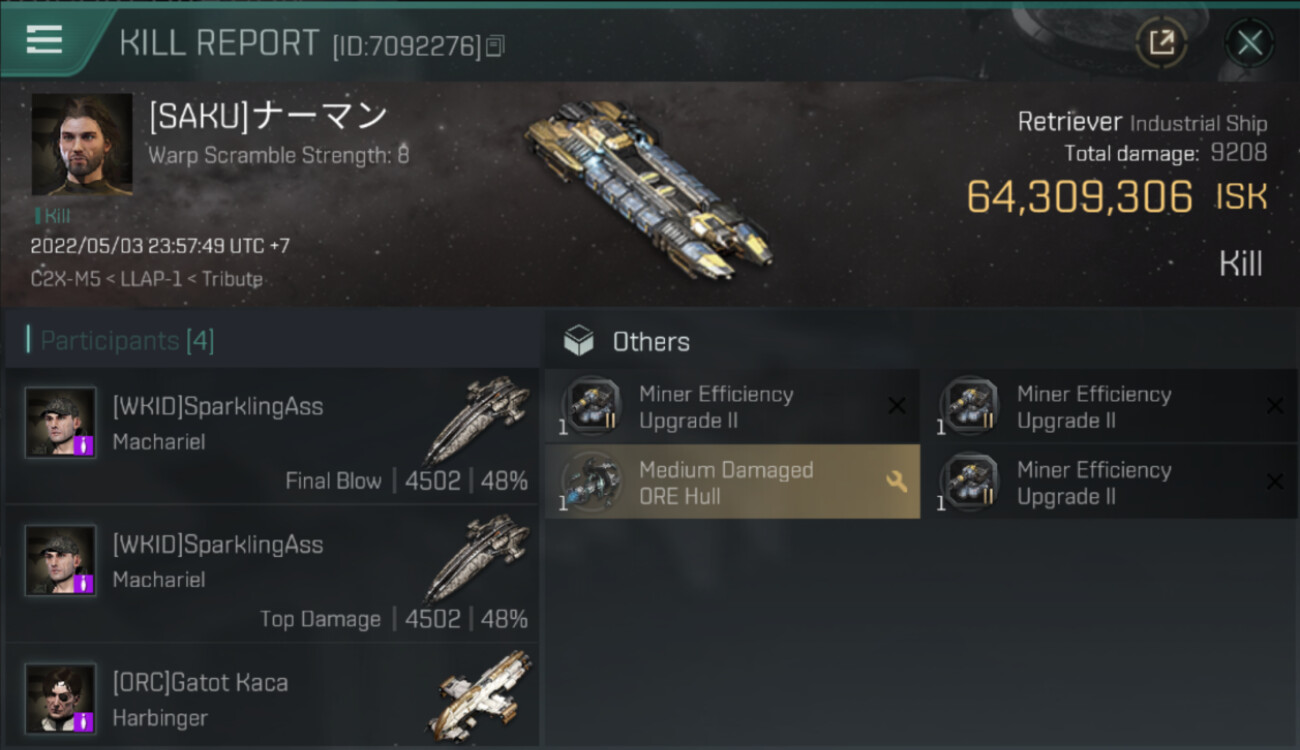The image size is (1300, 750).
Task: Click the C2X-M5 system location link
Action: point(66,279)
